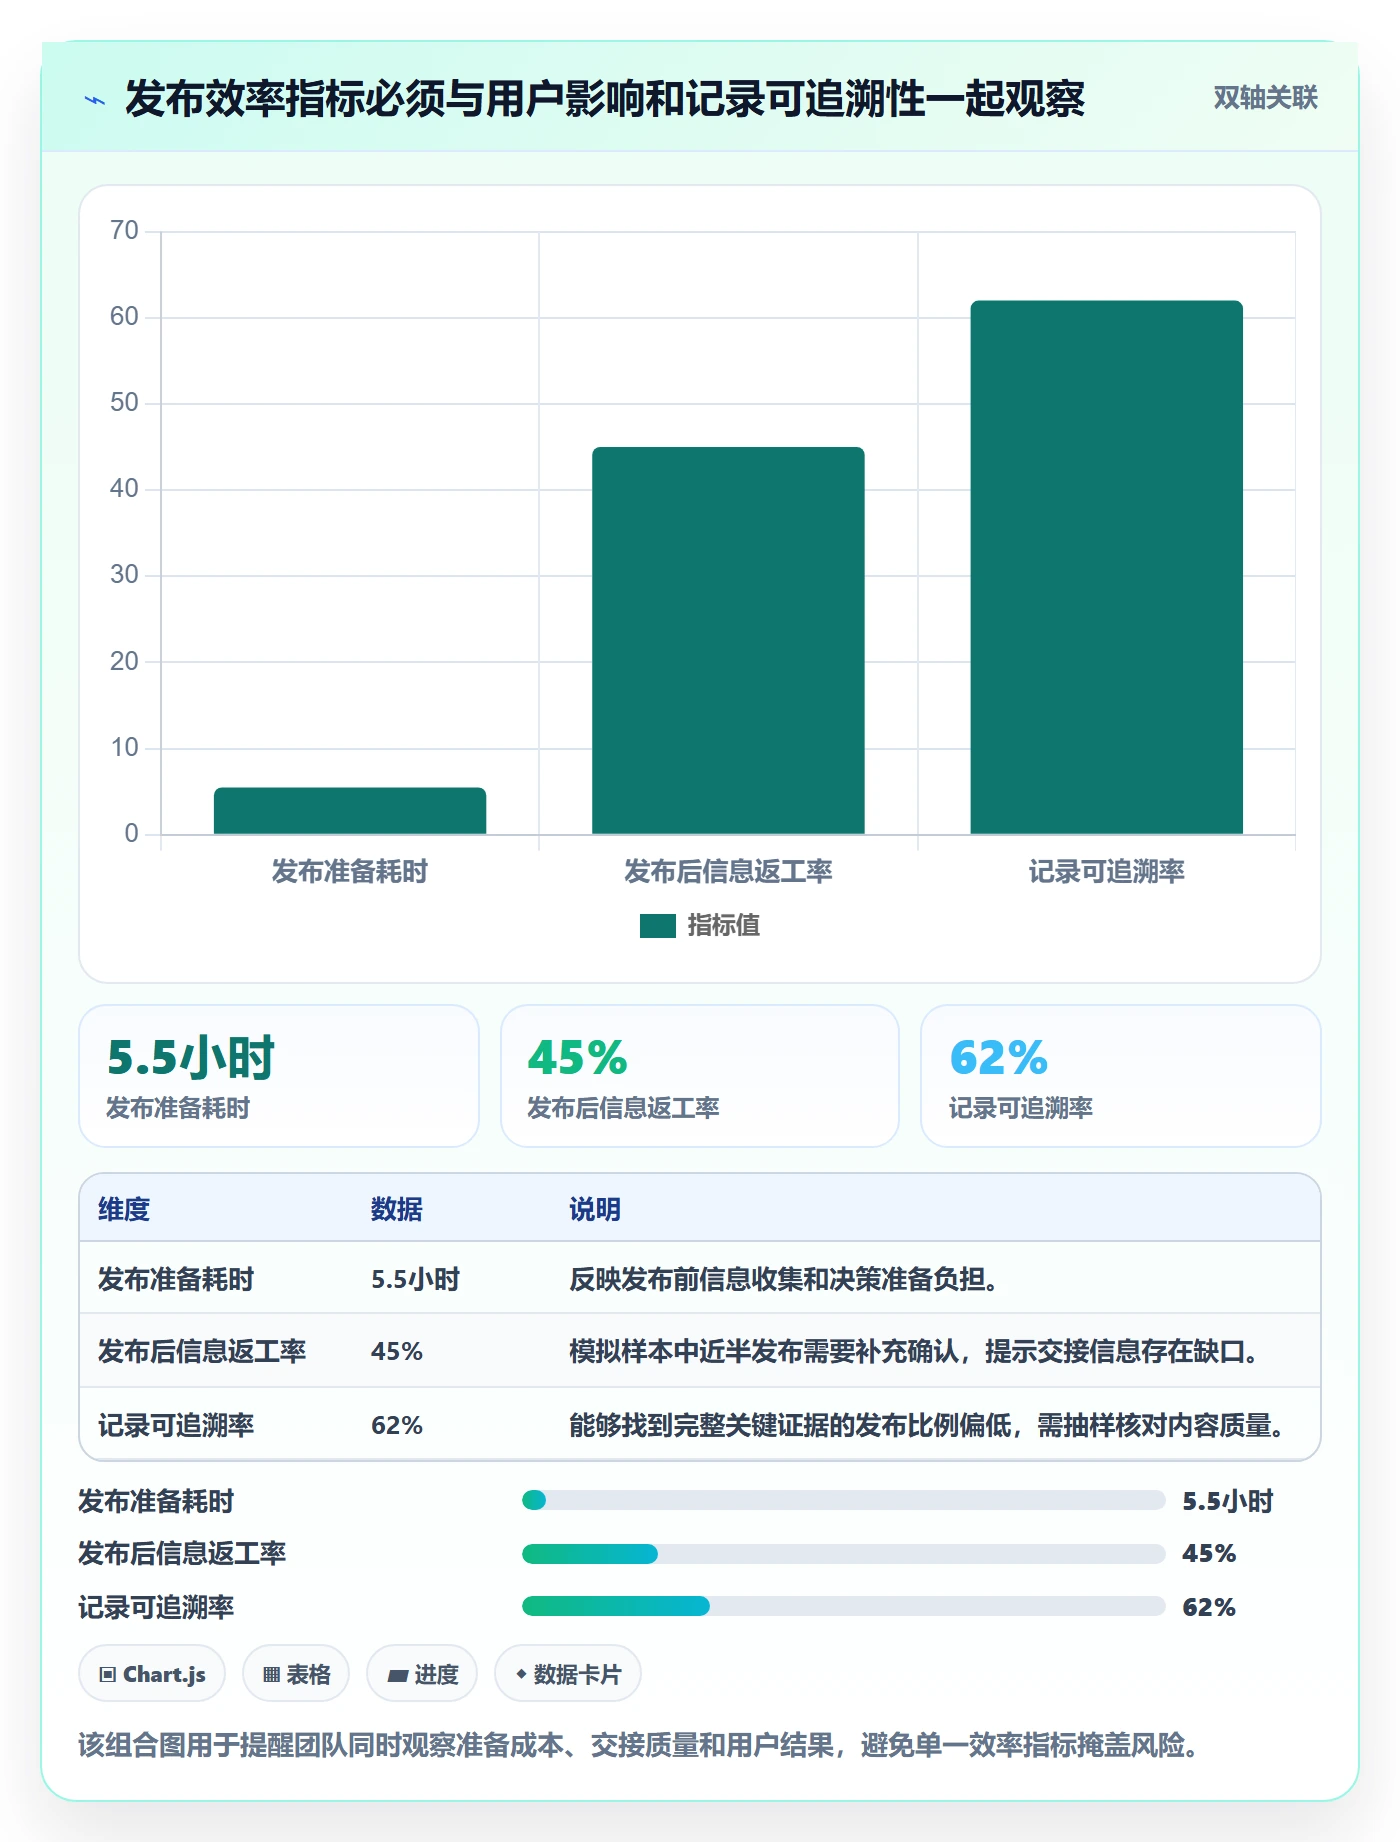Click the 记录可追溯率 bar in the chart
Viewport: 1400px width, 1842px height.
click(1106, 567)
